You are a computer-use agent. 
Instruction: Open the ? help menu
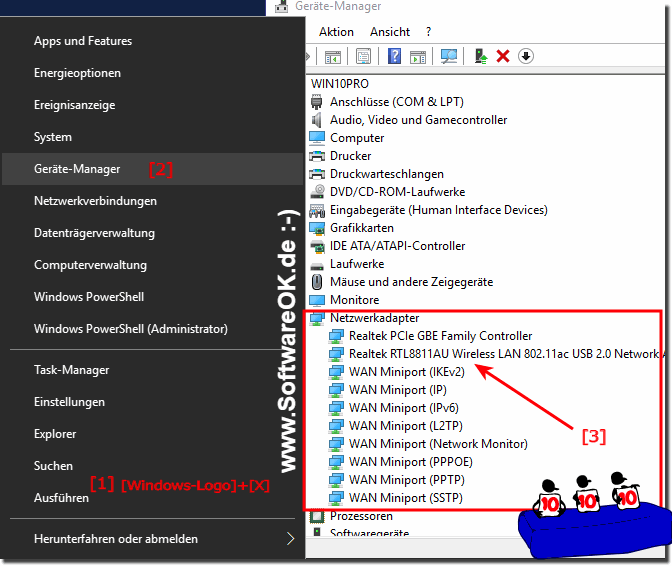428,32
